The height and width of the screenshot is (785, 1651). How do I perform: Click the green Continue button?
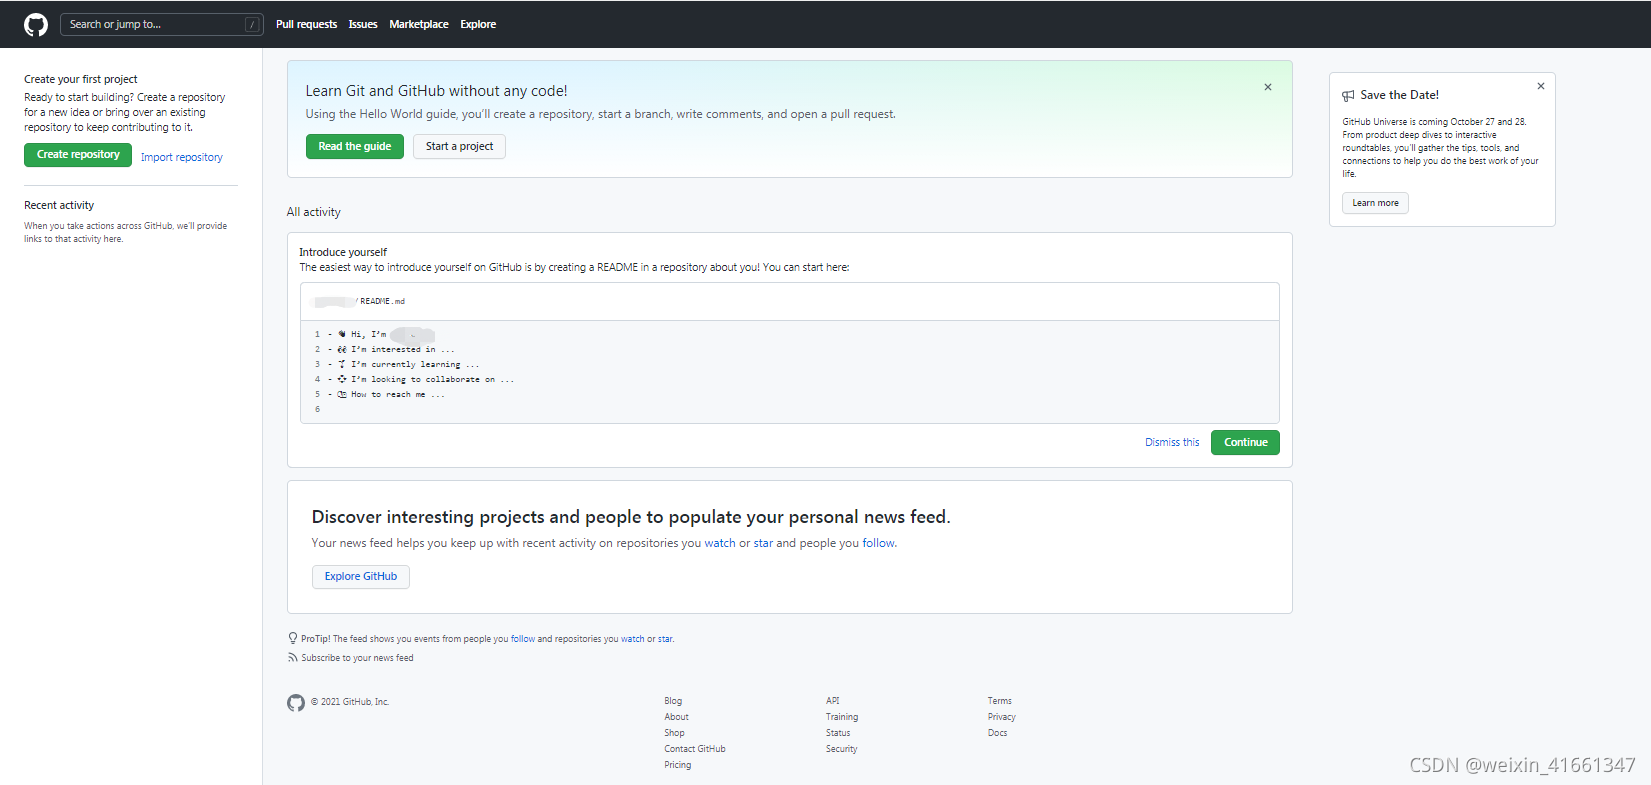(x=1245, y=442)
